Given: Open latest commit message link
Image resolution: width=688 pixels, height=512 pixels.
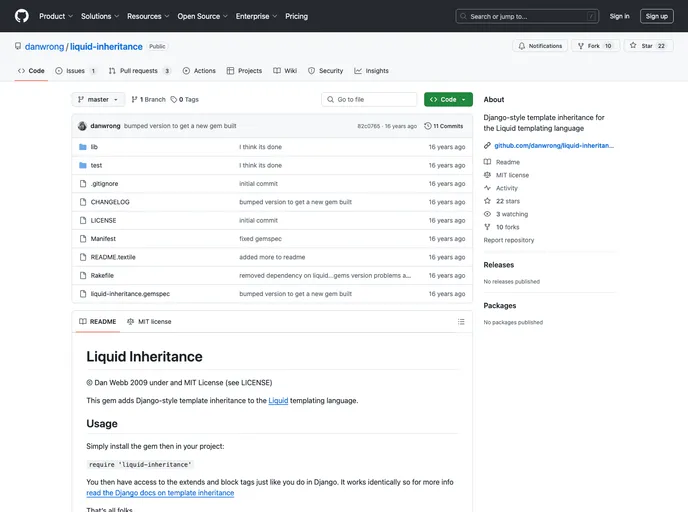Looking at the screenshot, I should tap(180, 126).
